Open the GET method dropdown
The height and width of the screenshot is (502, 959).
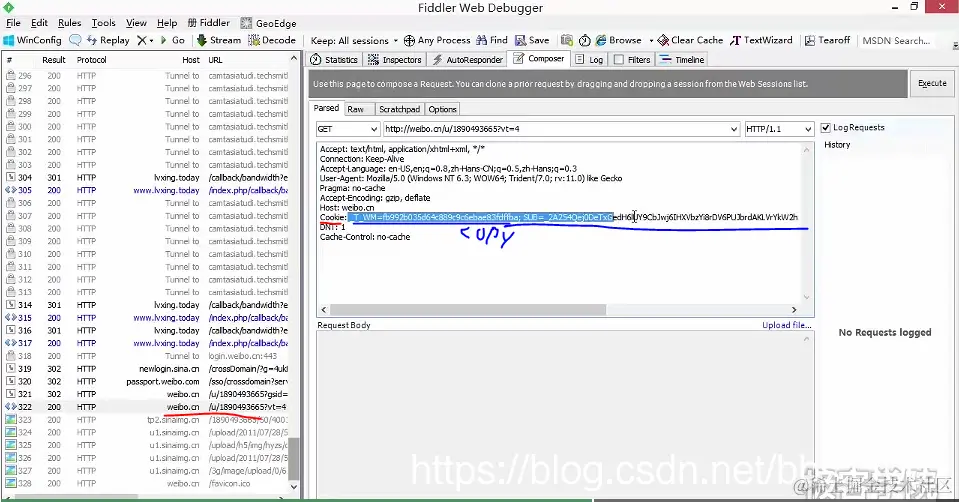click(x=348, y=129)
